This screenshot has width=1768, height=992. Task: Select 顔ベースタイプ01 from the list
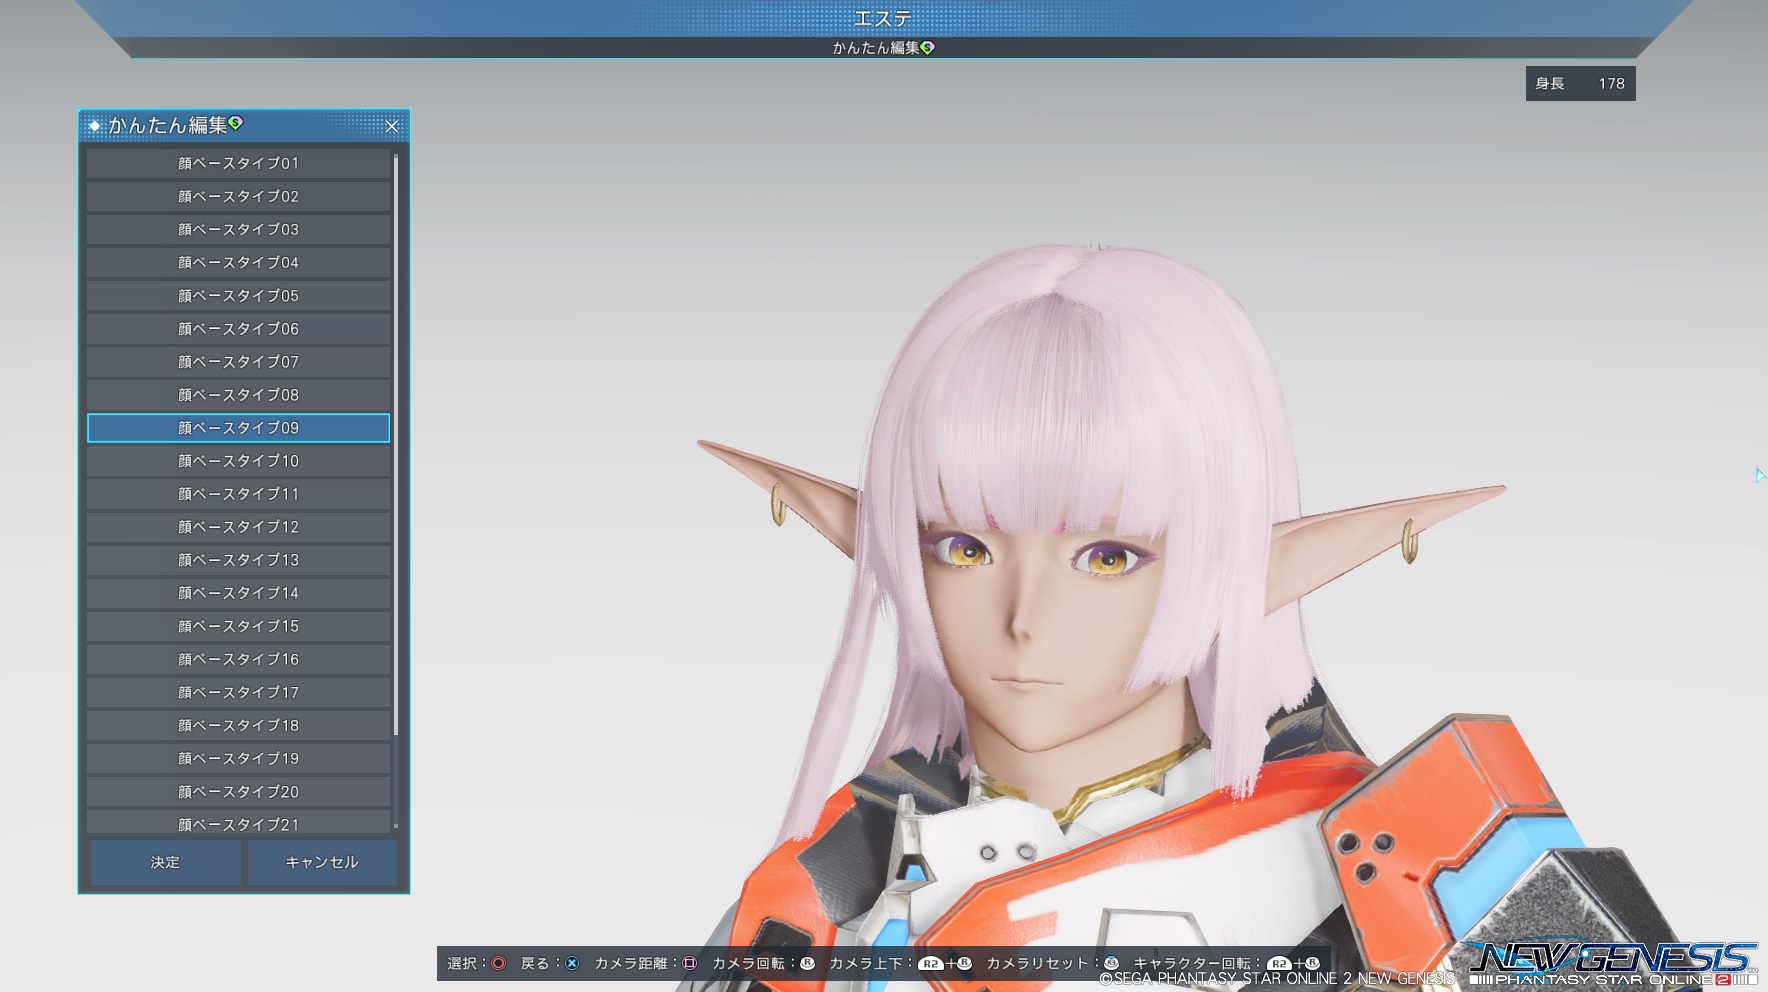click(x=238, y=163)
